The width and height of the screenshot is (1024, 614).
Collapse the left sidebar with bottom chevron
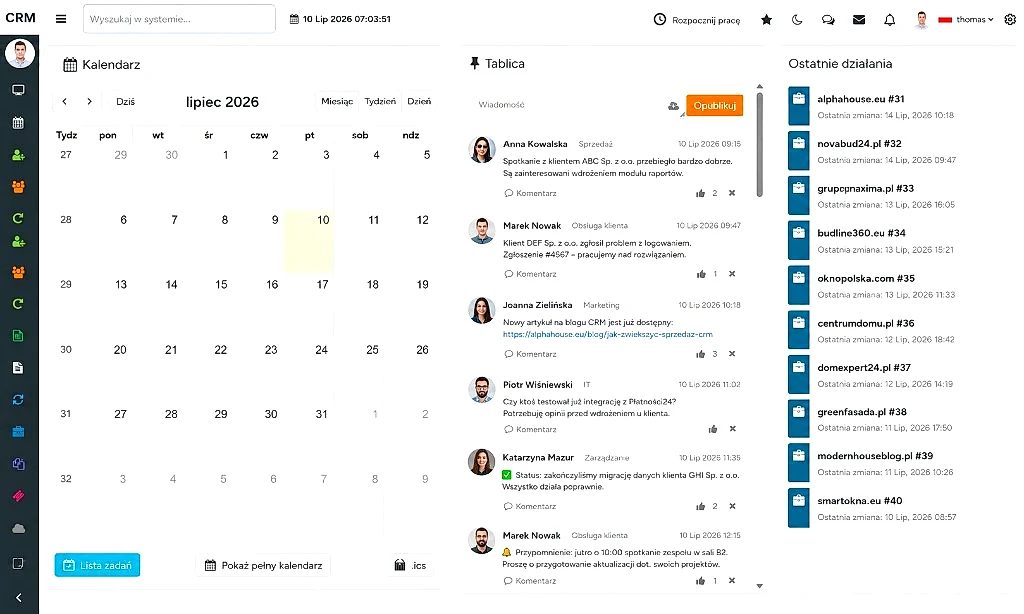(x=18, y=598)
